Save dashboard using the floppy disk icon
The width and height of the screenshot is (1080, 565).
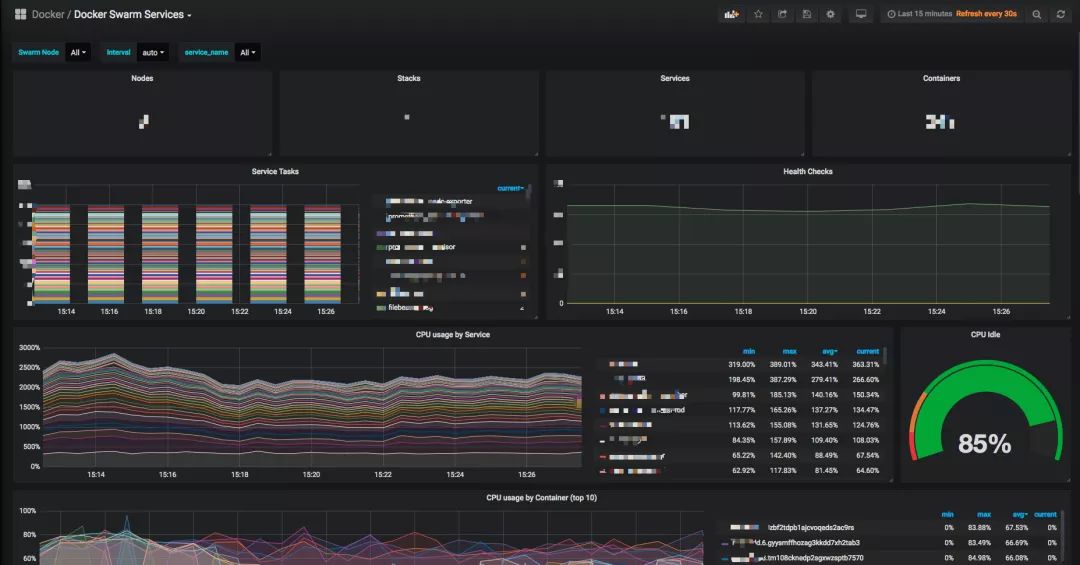point(807,14)
